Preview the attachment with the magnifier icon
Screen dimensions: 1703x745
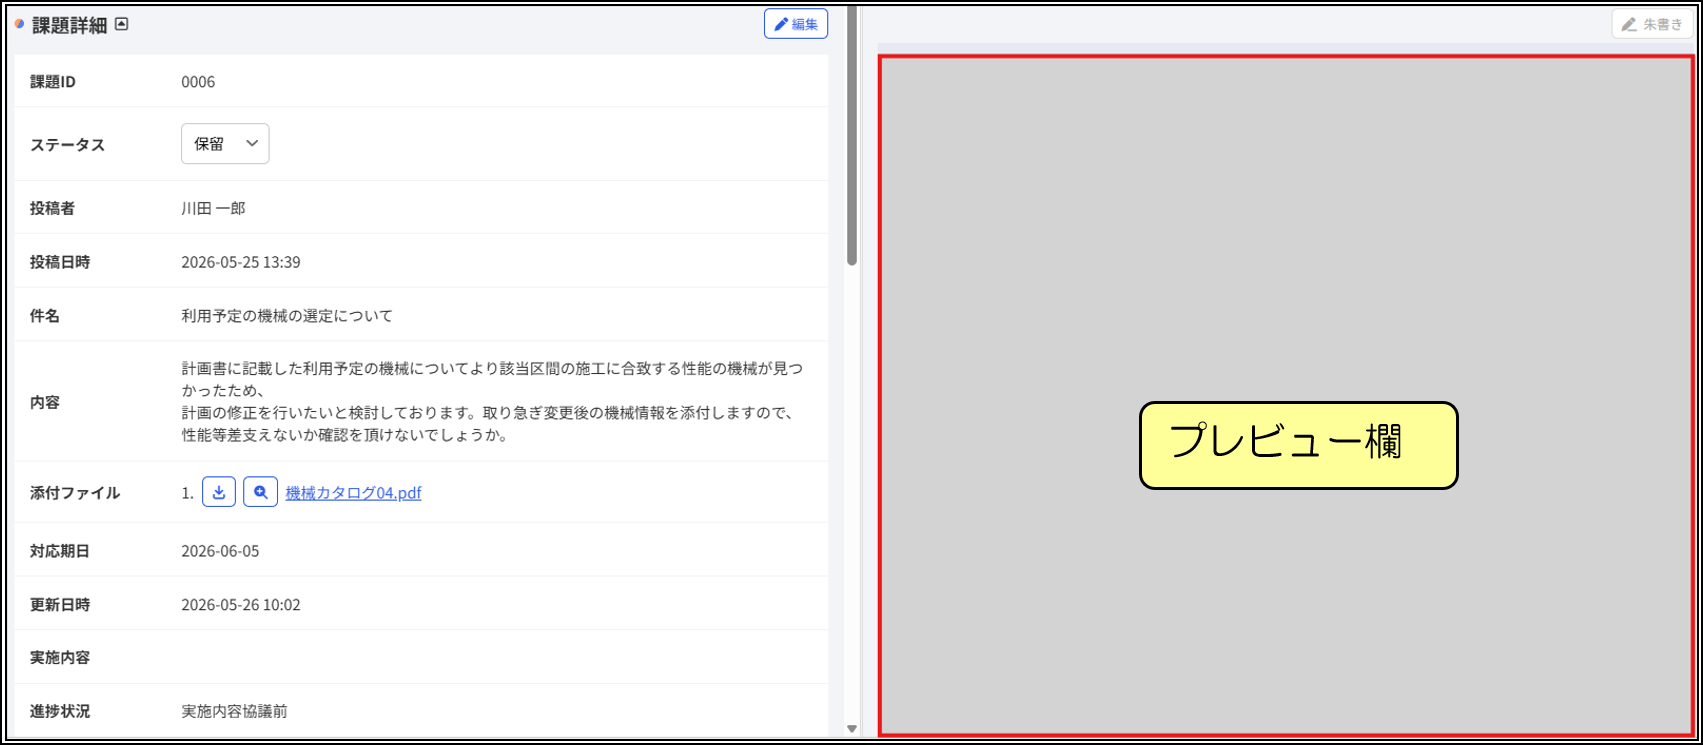[x=260, y=492]
